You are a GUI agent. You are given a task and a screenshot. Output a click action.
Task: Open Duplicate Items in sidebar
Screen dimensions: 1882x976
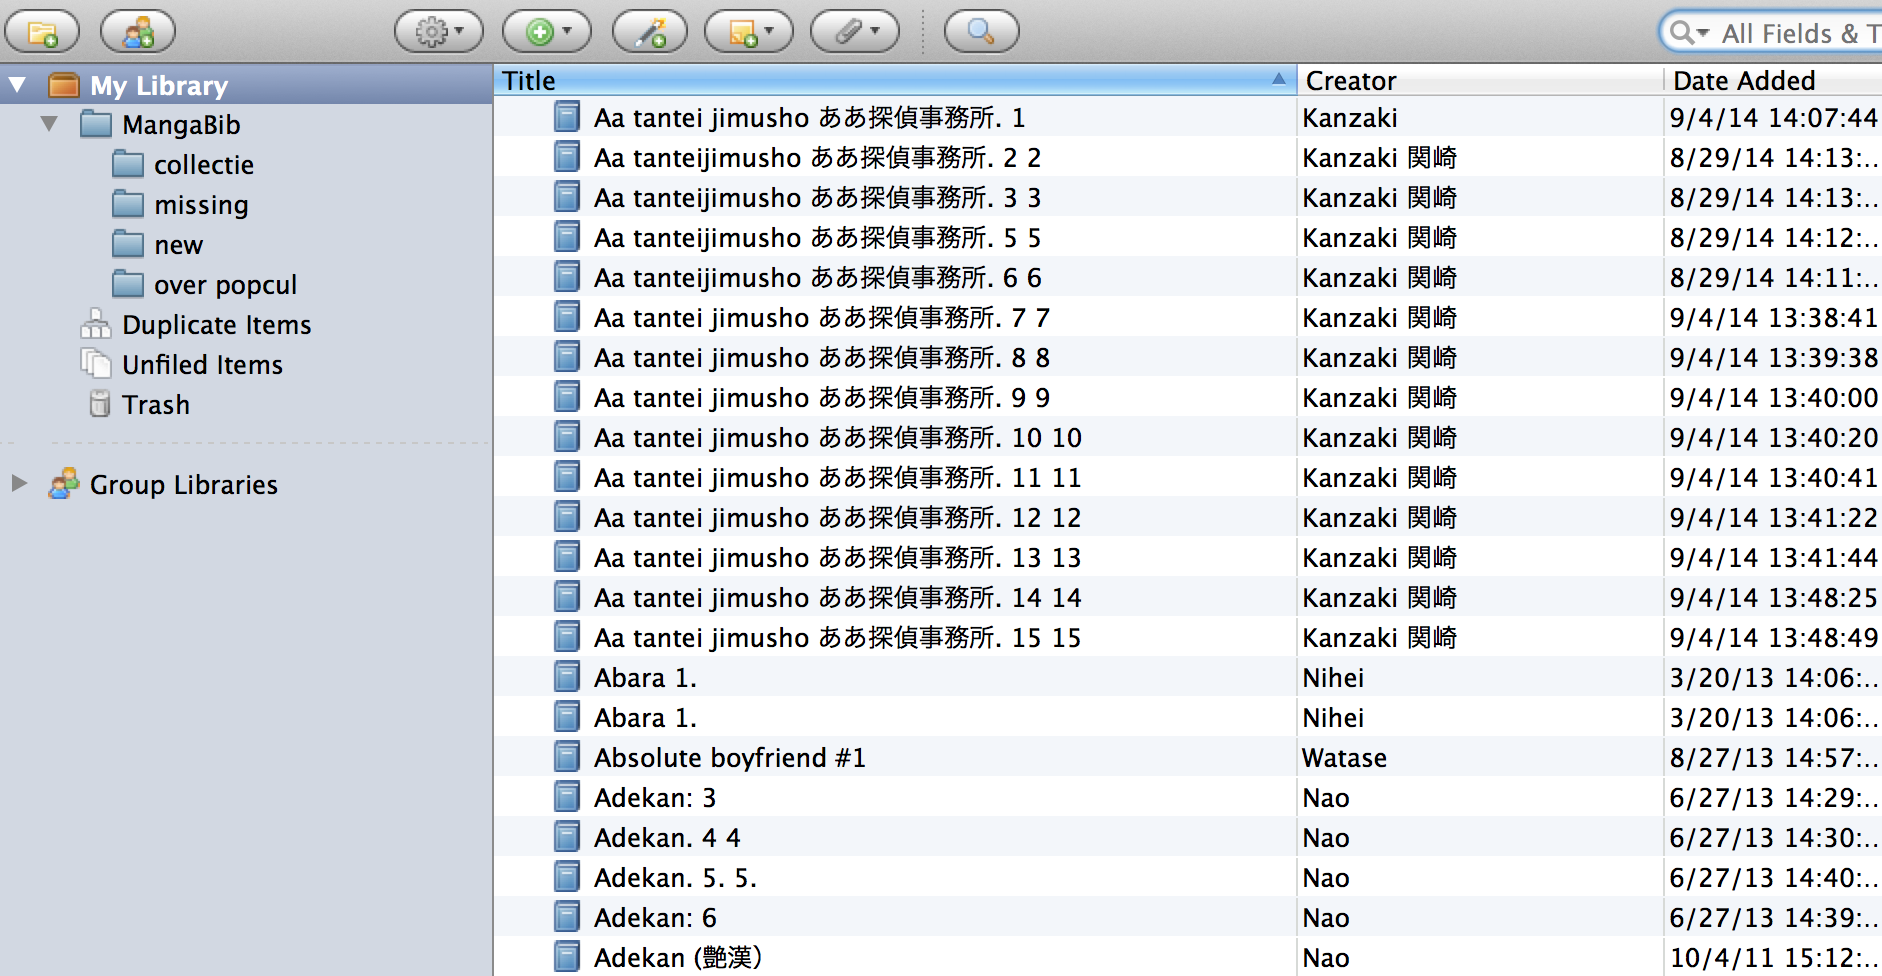216,325
